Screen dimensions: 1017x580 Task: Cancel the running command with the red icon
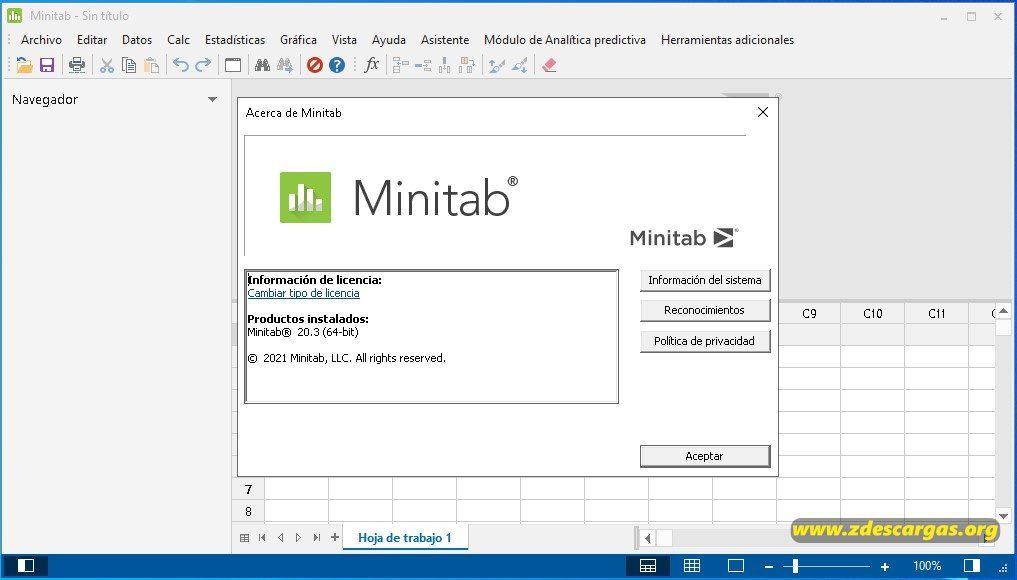click(315, 65)
